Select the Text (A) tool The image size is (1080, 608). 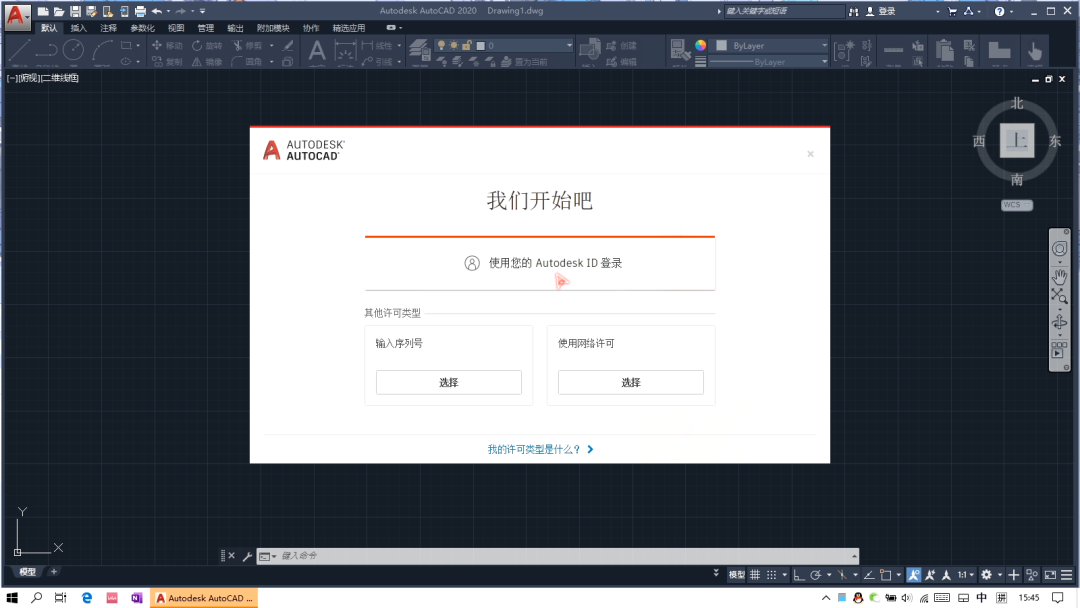(316, 52)
